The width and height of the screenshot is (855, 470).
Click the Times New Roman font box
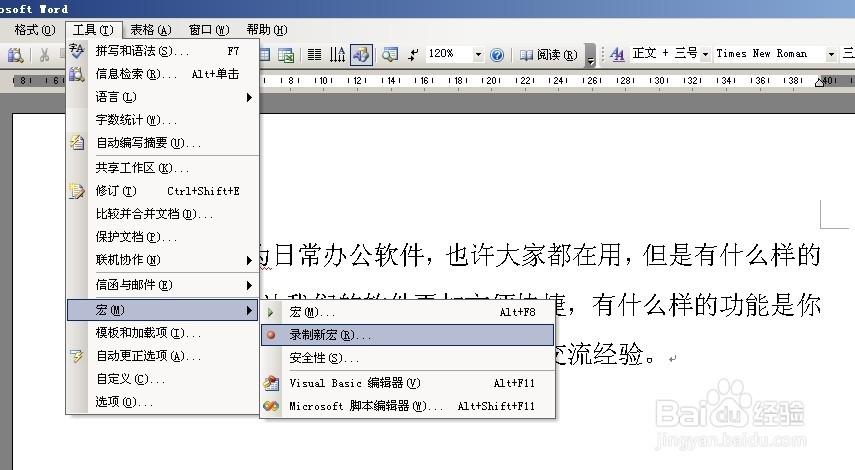point(769,53)
